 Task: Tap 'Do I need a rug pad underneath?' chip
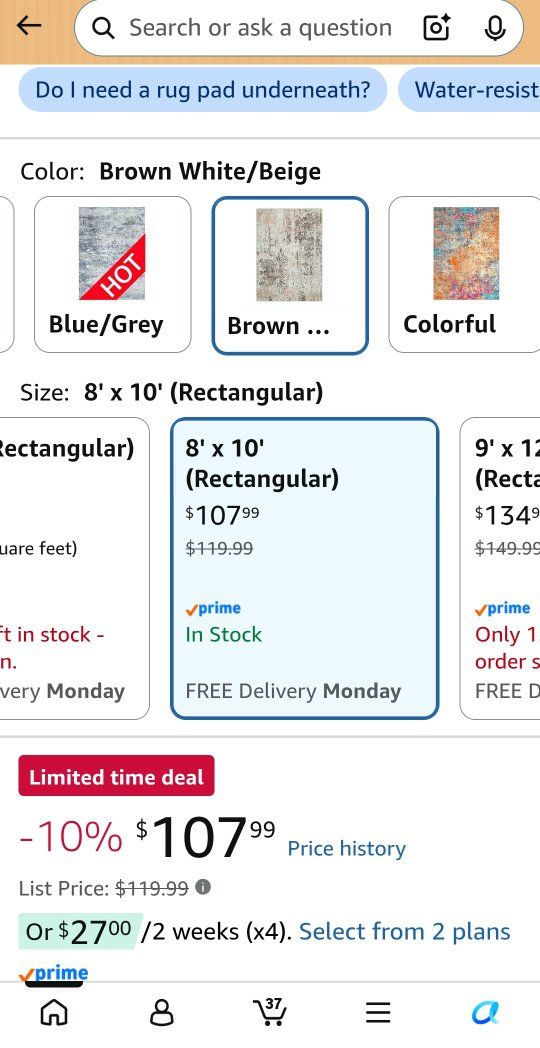202,90
